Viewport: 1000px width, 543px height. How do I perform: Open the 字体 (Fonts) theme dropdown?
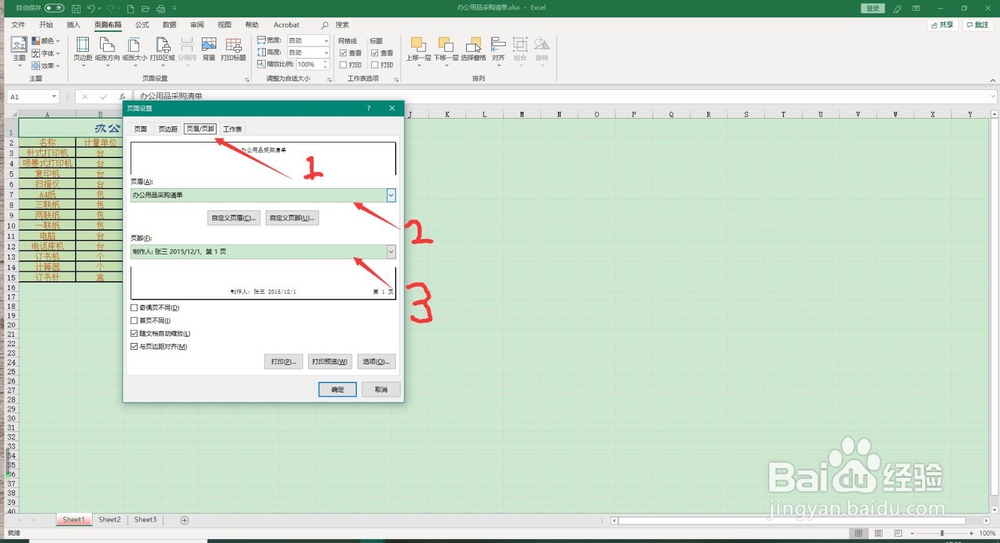(x=46, y=53)
